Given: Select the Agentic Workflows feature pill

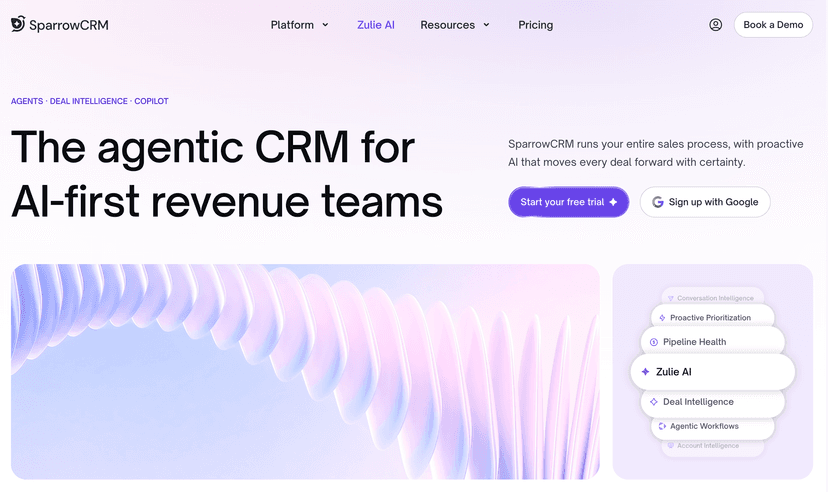Looking at the screenshot, I should (x=713, y=428).
